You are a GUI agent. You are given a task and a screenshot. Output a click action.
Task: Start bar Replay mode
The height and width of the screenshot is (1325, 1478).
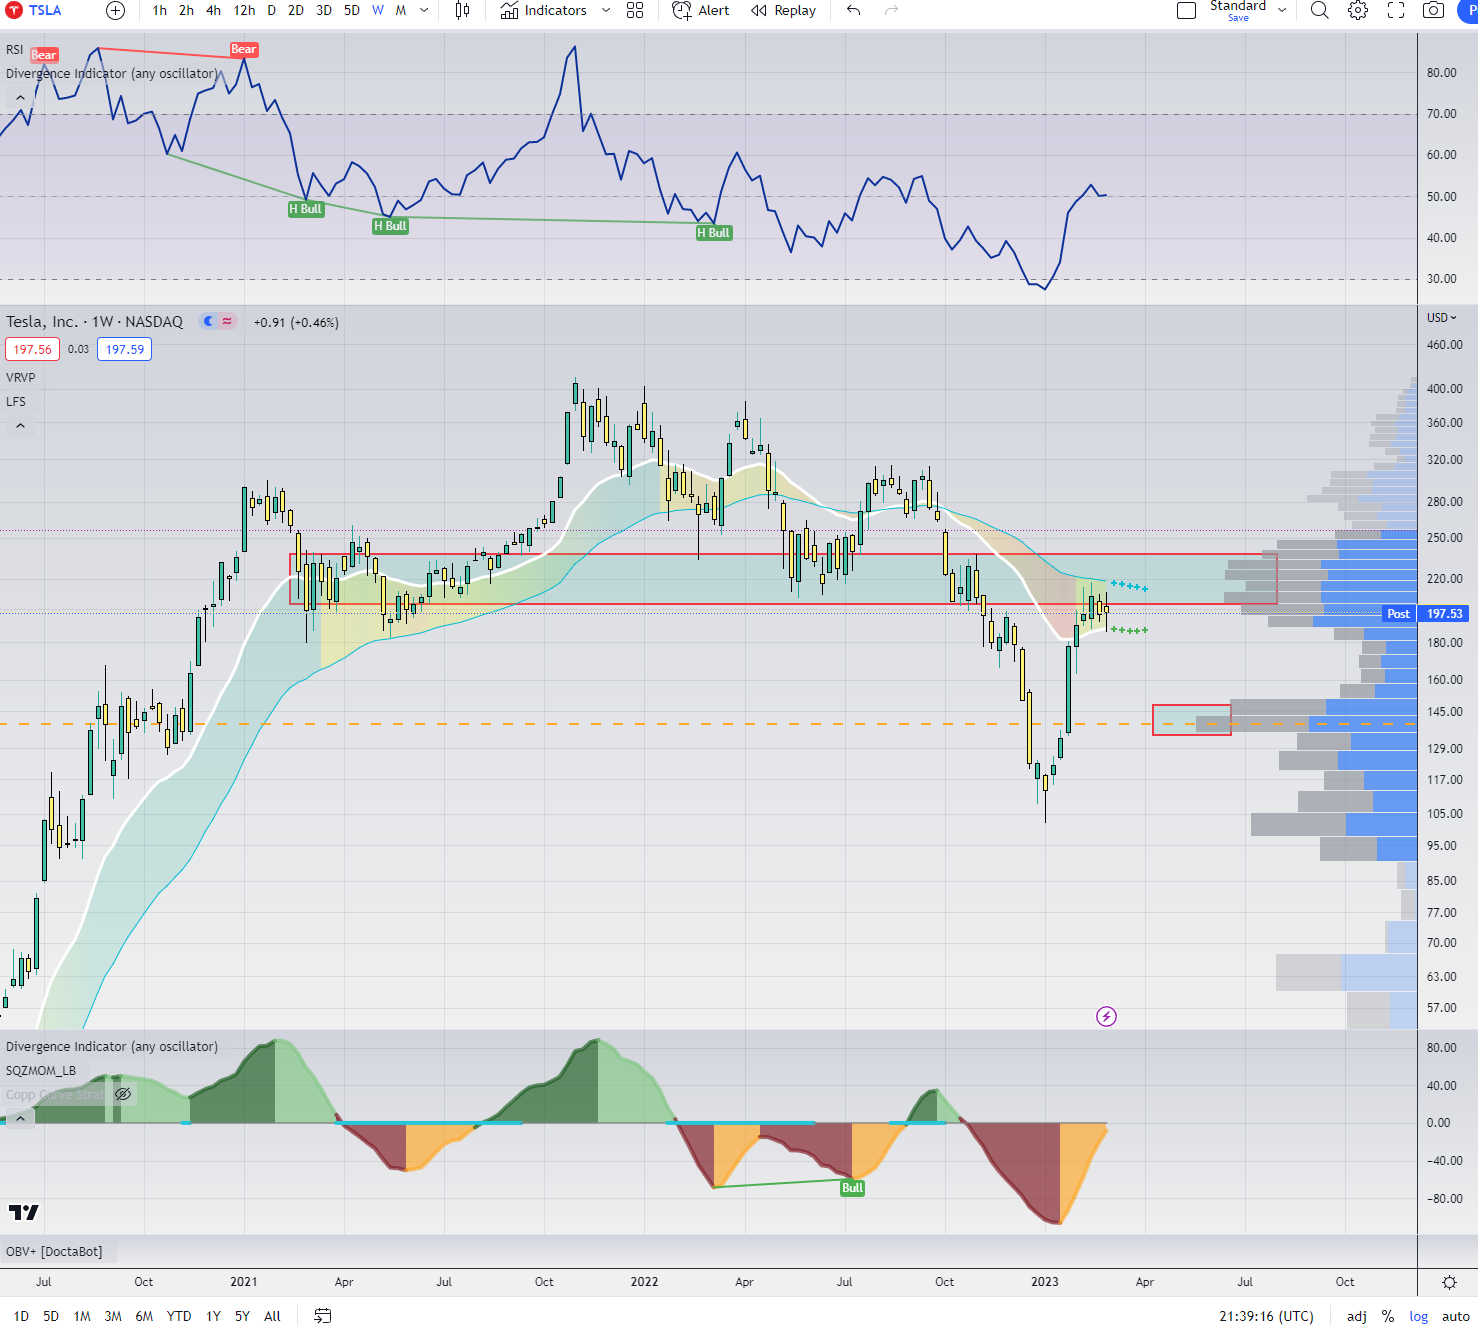(784, 10)
